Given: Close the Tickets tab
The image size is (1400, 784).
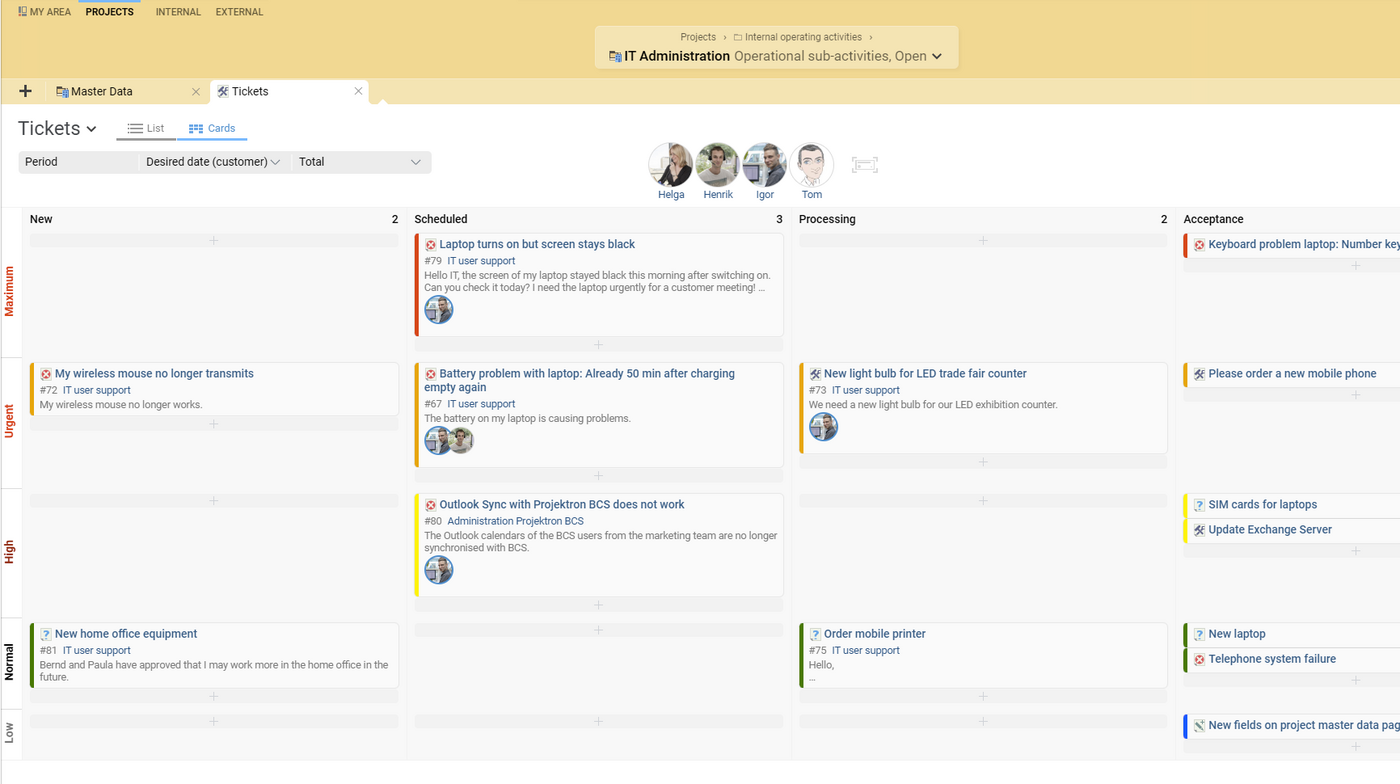Looking at the screenshot, I should [x=358, y=91].
